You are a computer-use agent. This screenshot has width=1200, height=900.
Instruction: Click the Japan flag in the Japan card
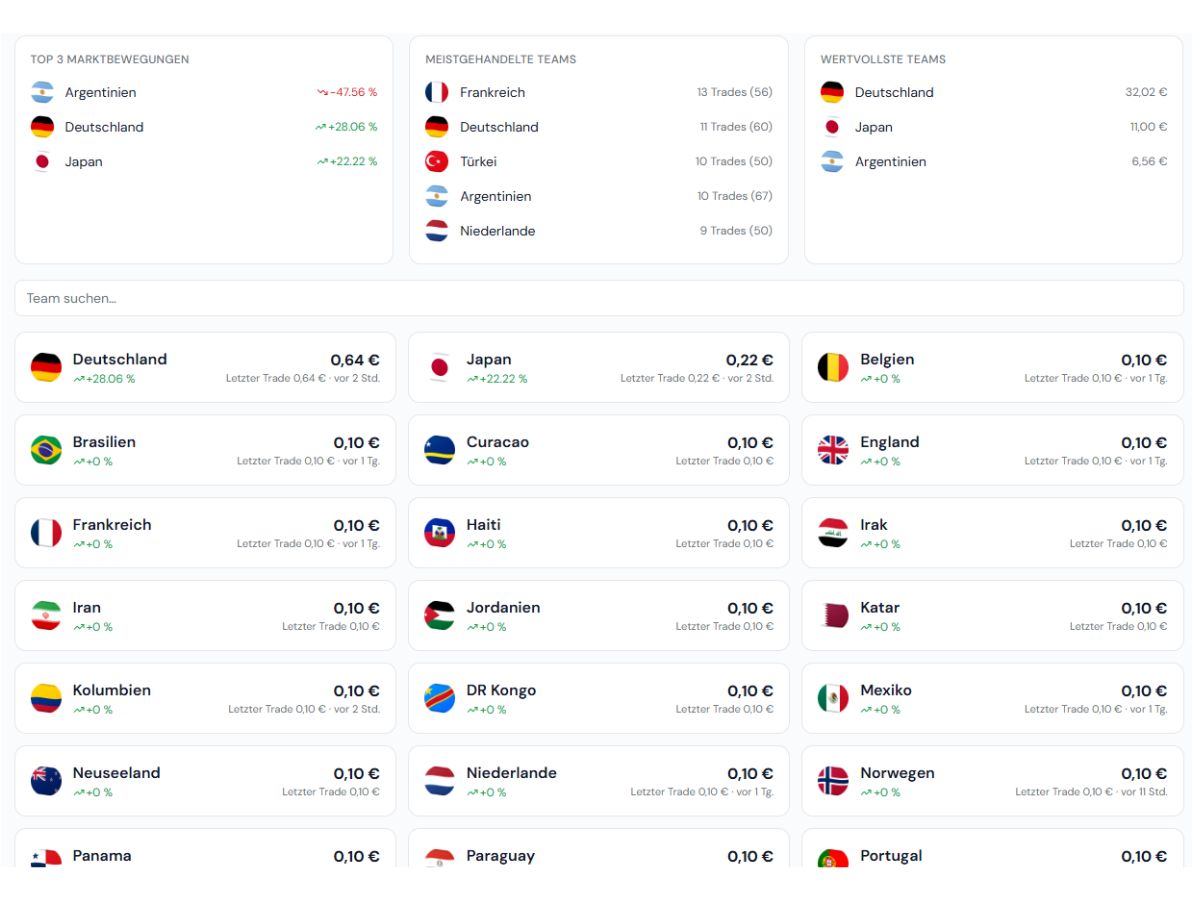(439, 367)
